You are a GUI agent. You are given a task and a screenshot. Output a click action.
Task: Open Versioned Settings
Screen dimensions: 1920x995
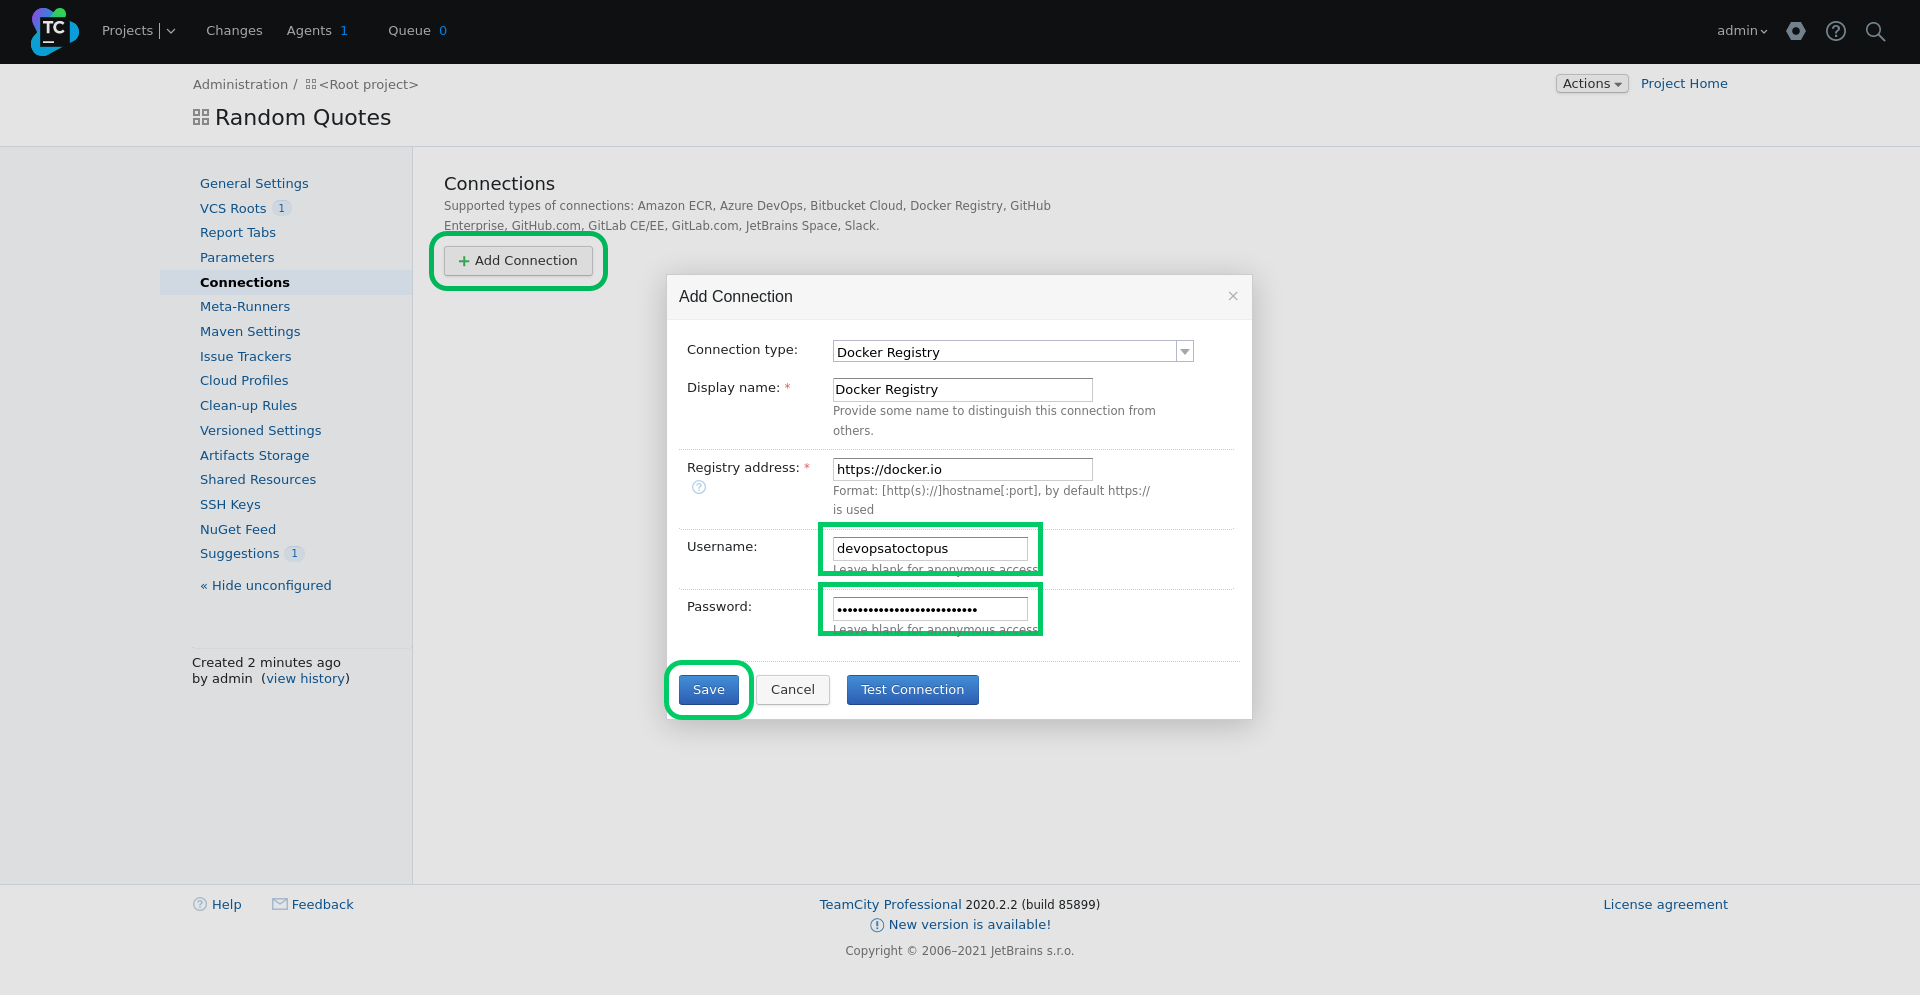(261, 431)
